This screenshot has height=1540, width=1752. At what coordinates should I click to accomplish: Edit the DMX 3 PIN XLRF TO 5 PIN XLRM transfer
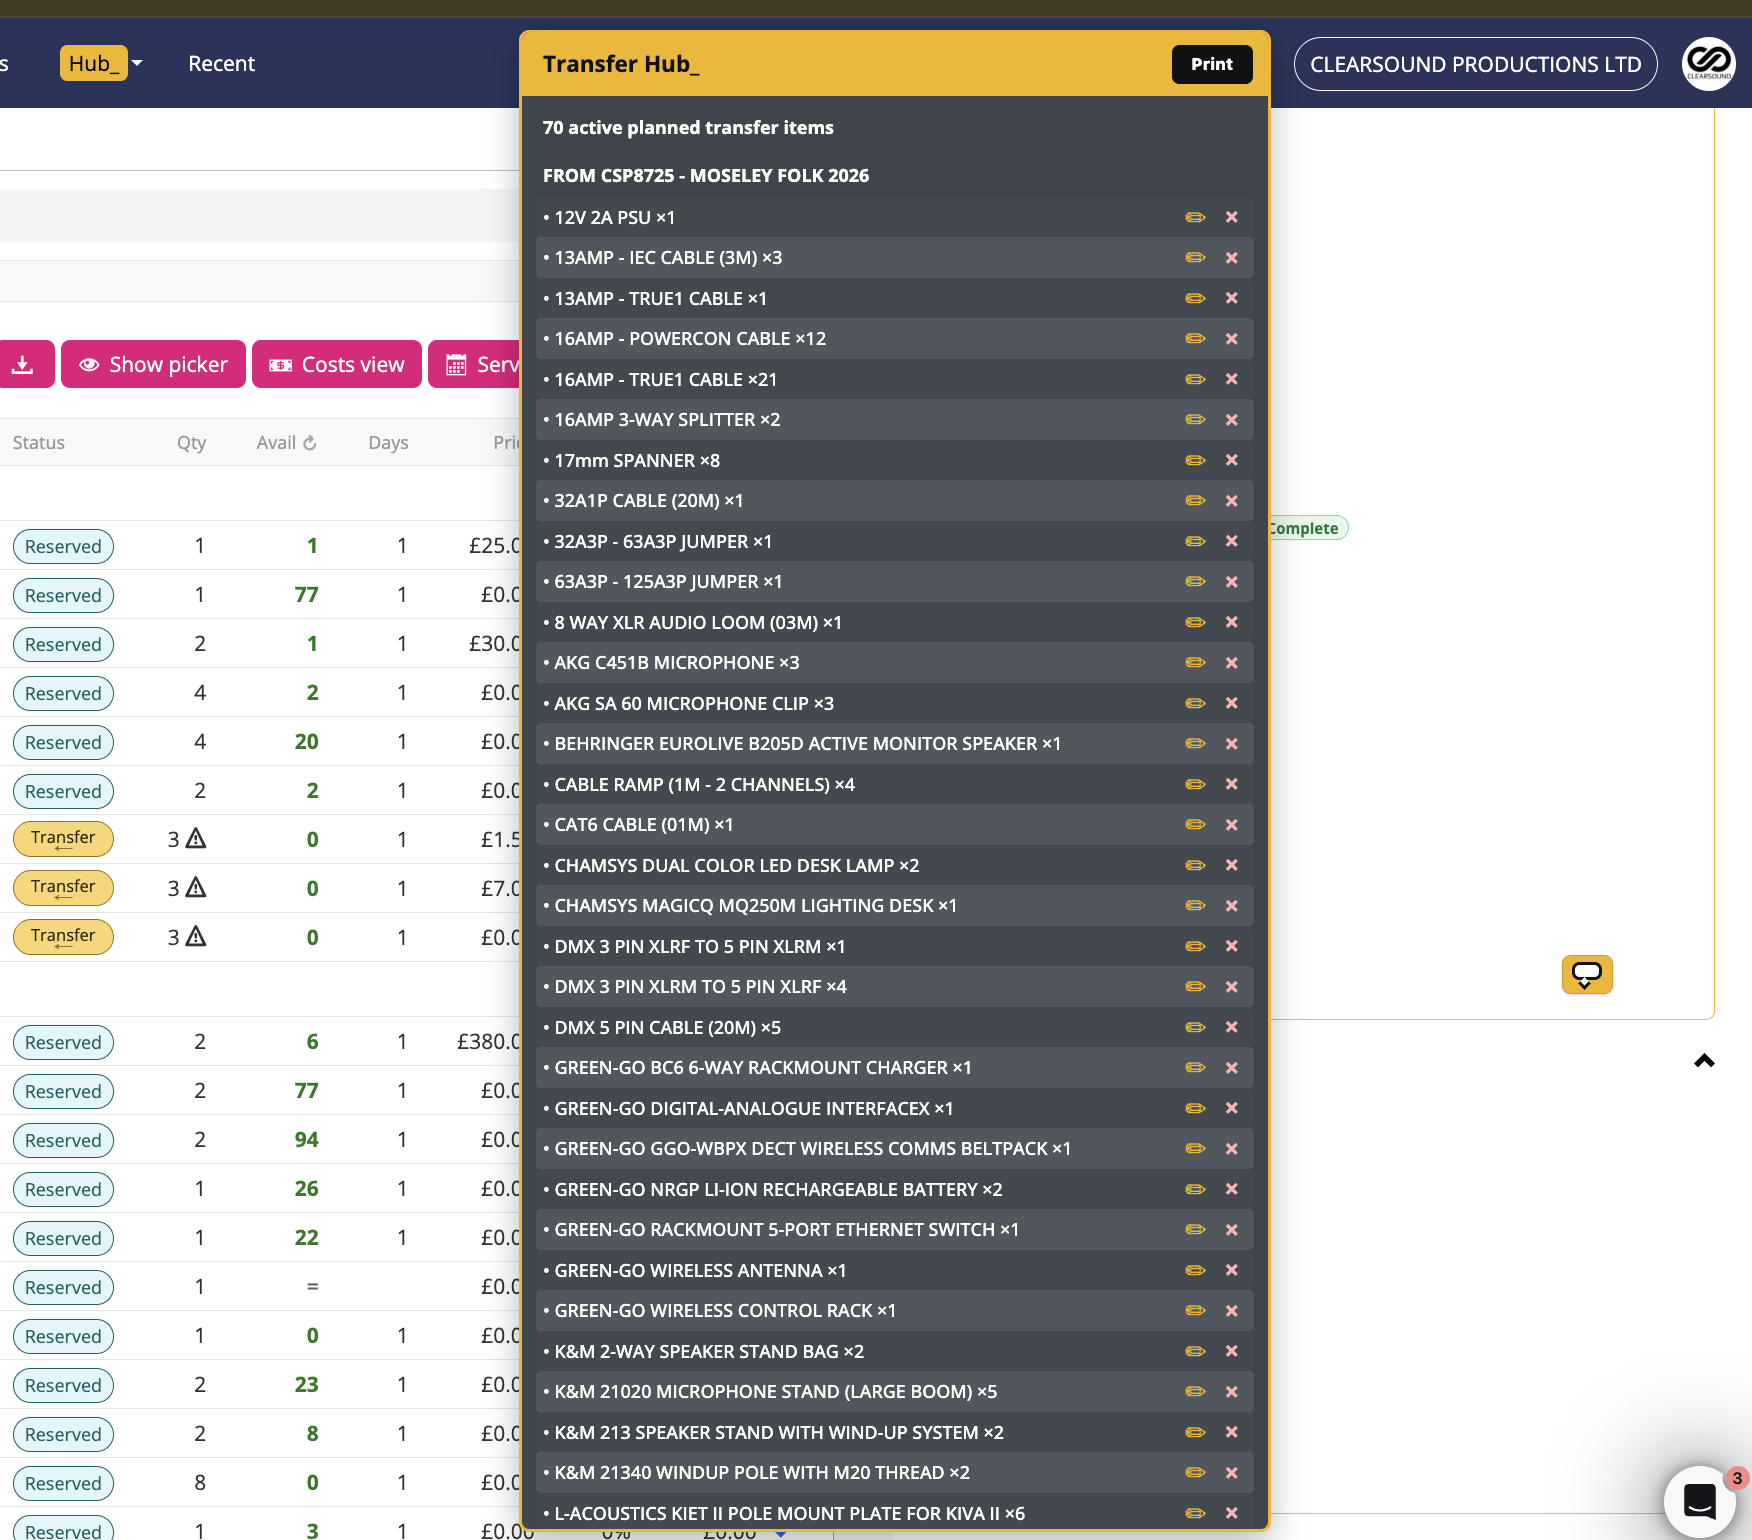click(x=1195, y=946)
